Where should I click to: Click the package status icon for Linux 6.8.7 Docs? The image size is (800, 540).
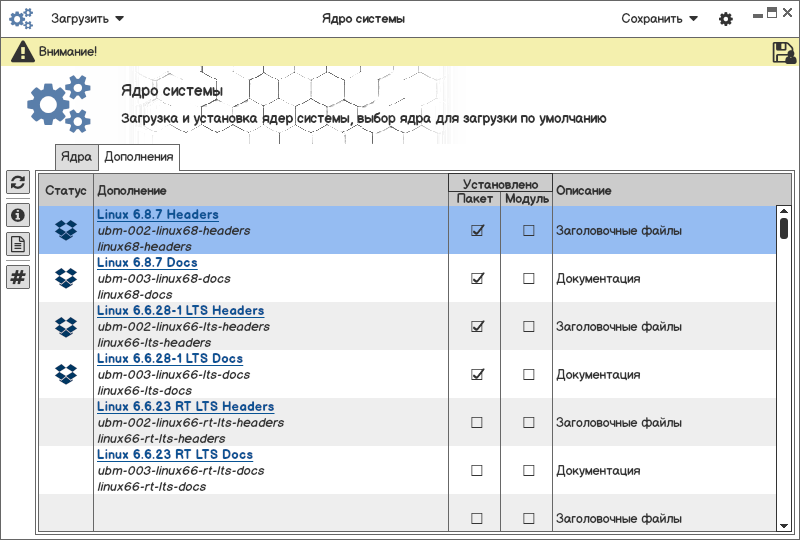tap(66, 278)
